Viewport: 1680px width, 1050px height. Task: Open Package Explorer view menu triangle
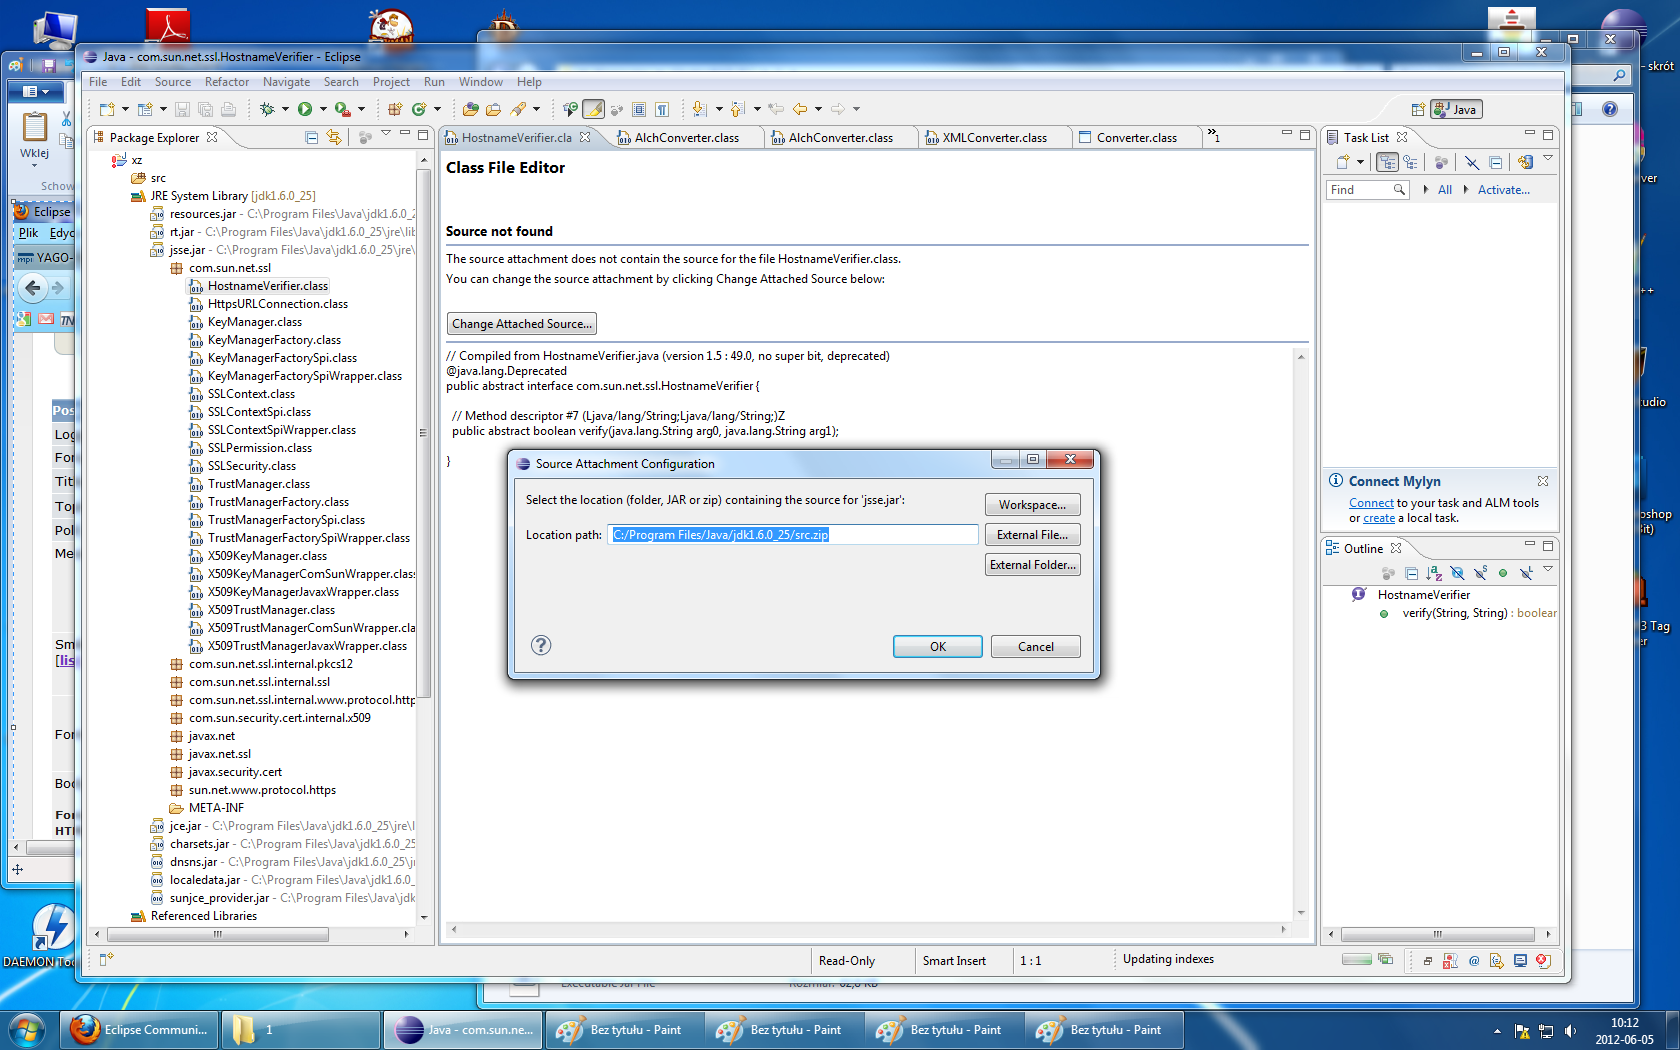click(386, 134)
